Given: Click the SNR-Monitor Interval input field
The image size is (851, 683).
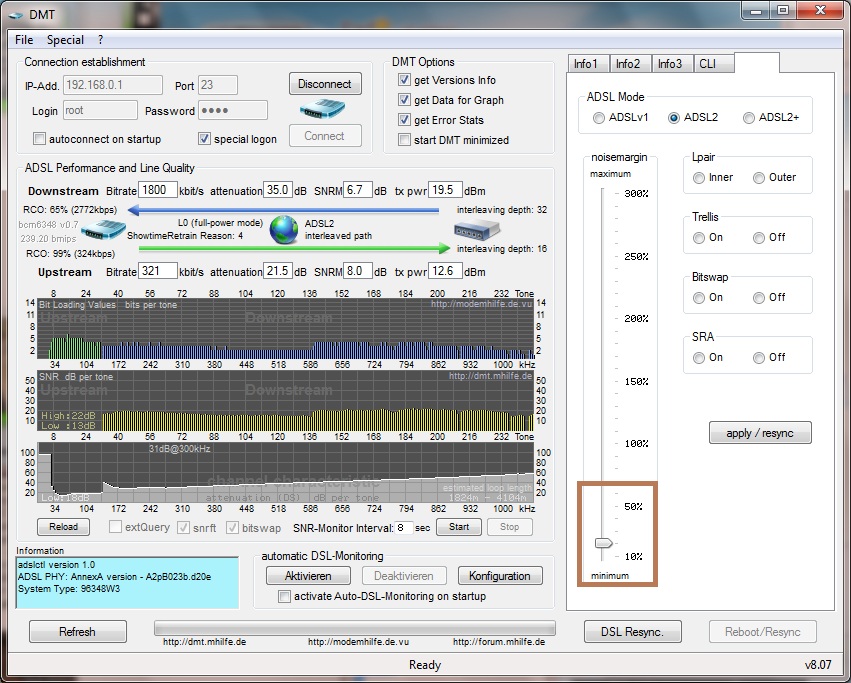Looking at the screenshot, I should [x=404, y=527].
